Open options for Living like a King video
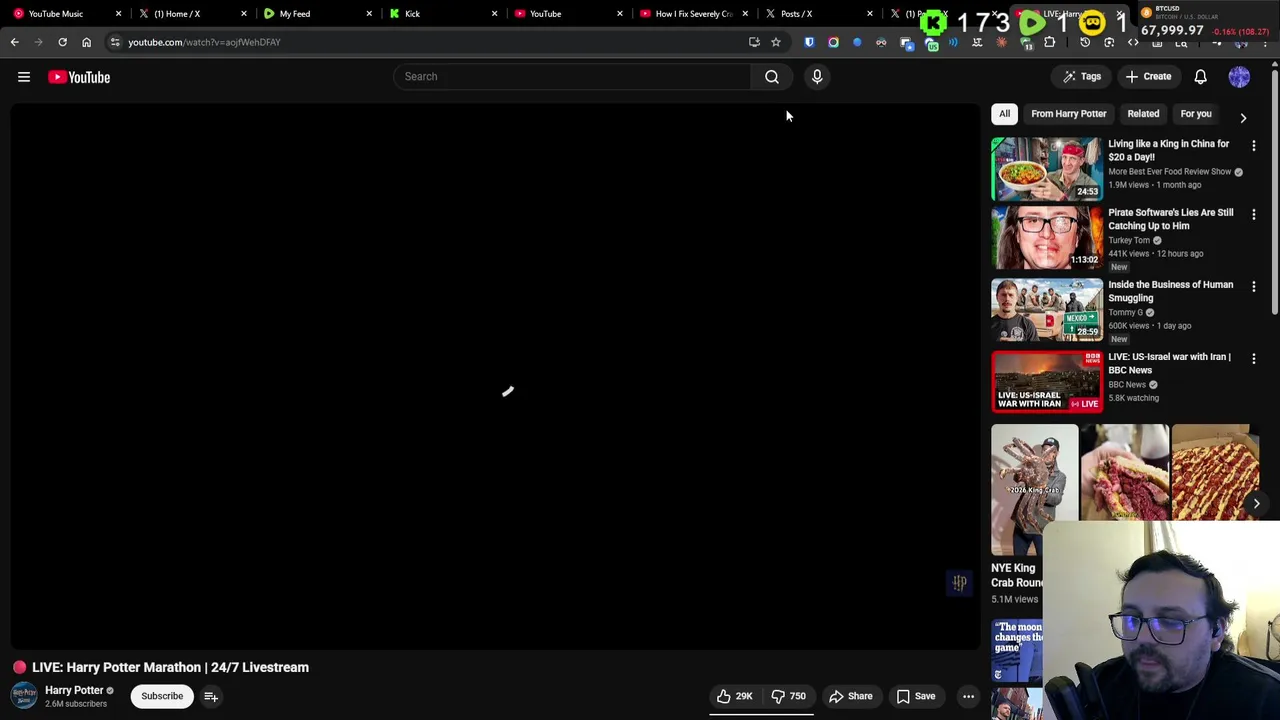This screenshot has height=720, width=1280. click(x=1254, y=146)
